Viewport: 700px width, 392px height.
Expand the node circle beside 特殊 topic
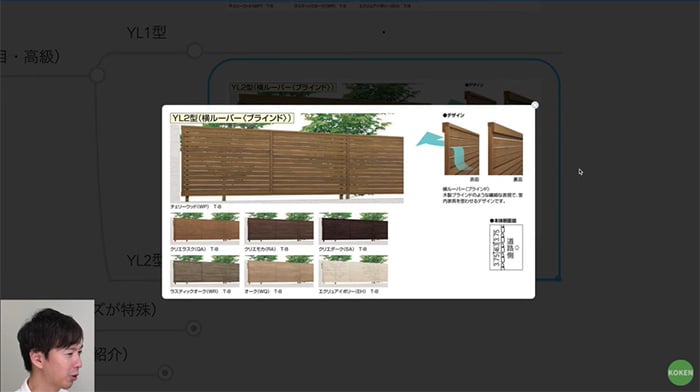click(x=193, y=329)
